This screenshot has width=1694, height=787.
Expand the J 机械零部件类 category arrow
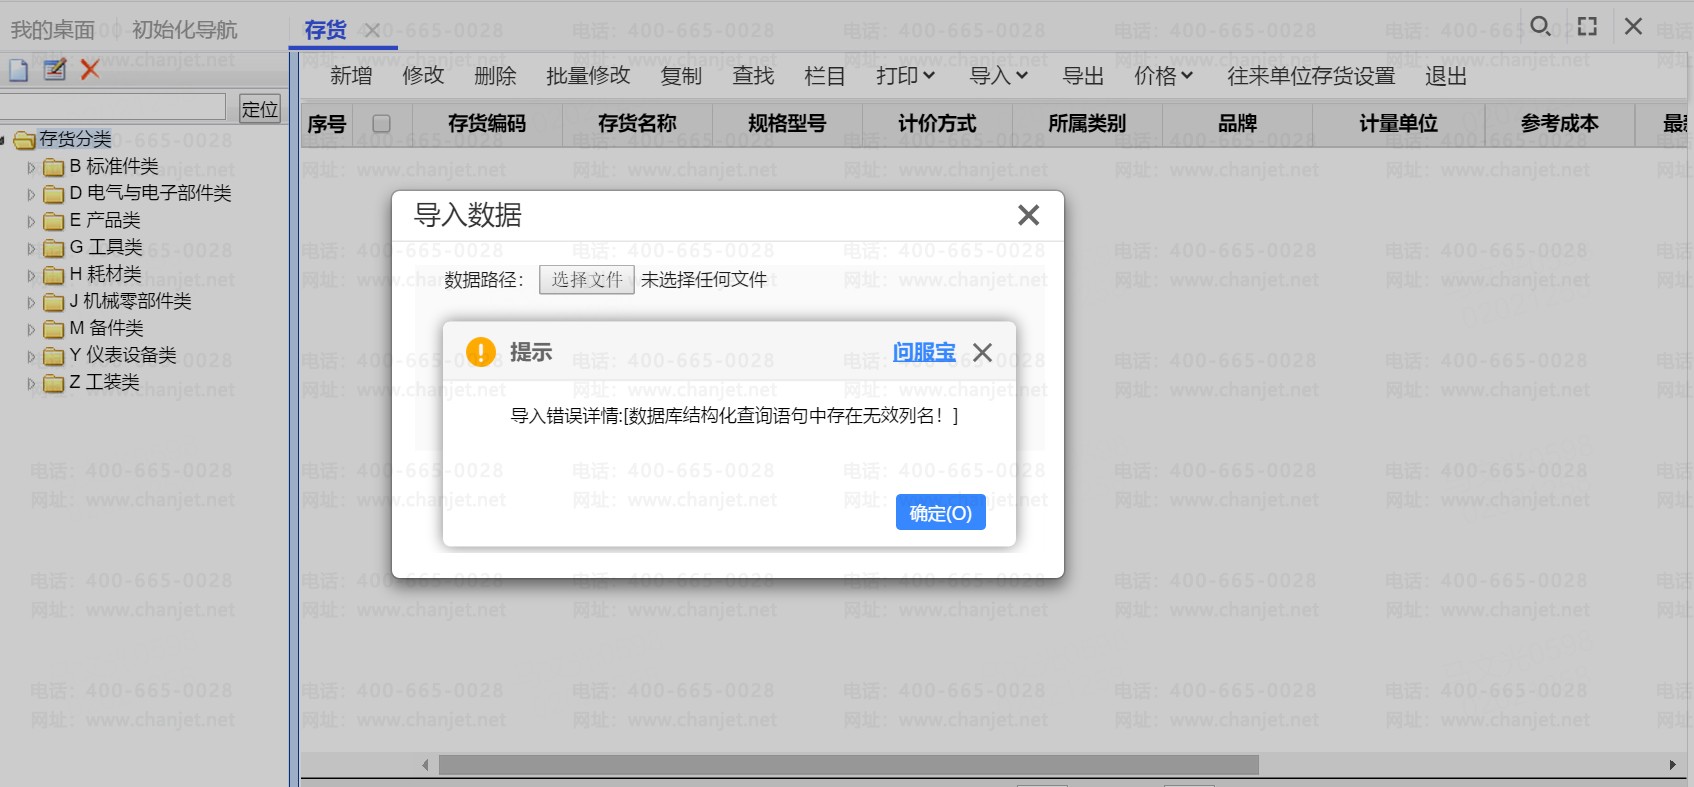point(31,302)
